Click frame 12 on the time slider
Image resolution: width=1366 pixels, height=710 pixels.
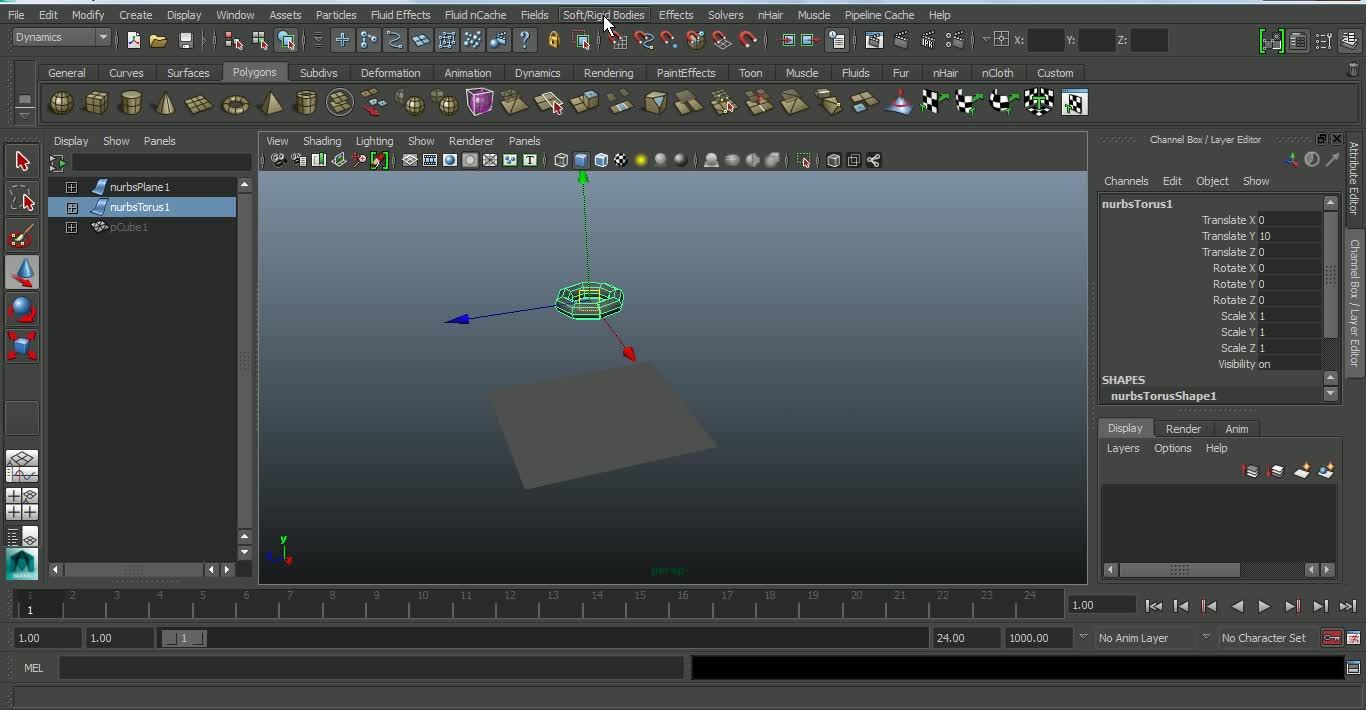(509, 604)
